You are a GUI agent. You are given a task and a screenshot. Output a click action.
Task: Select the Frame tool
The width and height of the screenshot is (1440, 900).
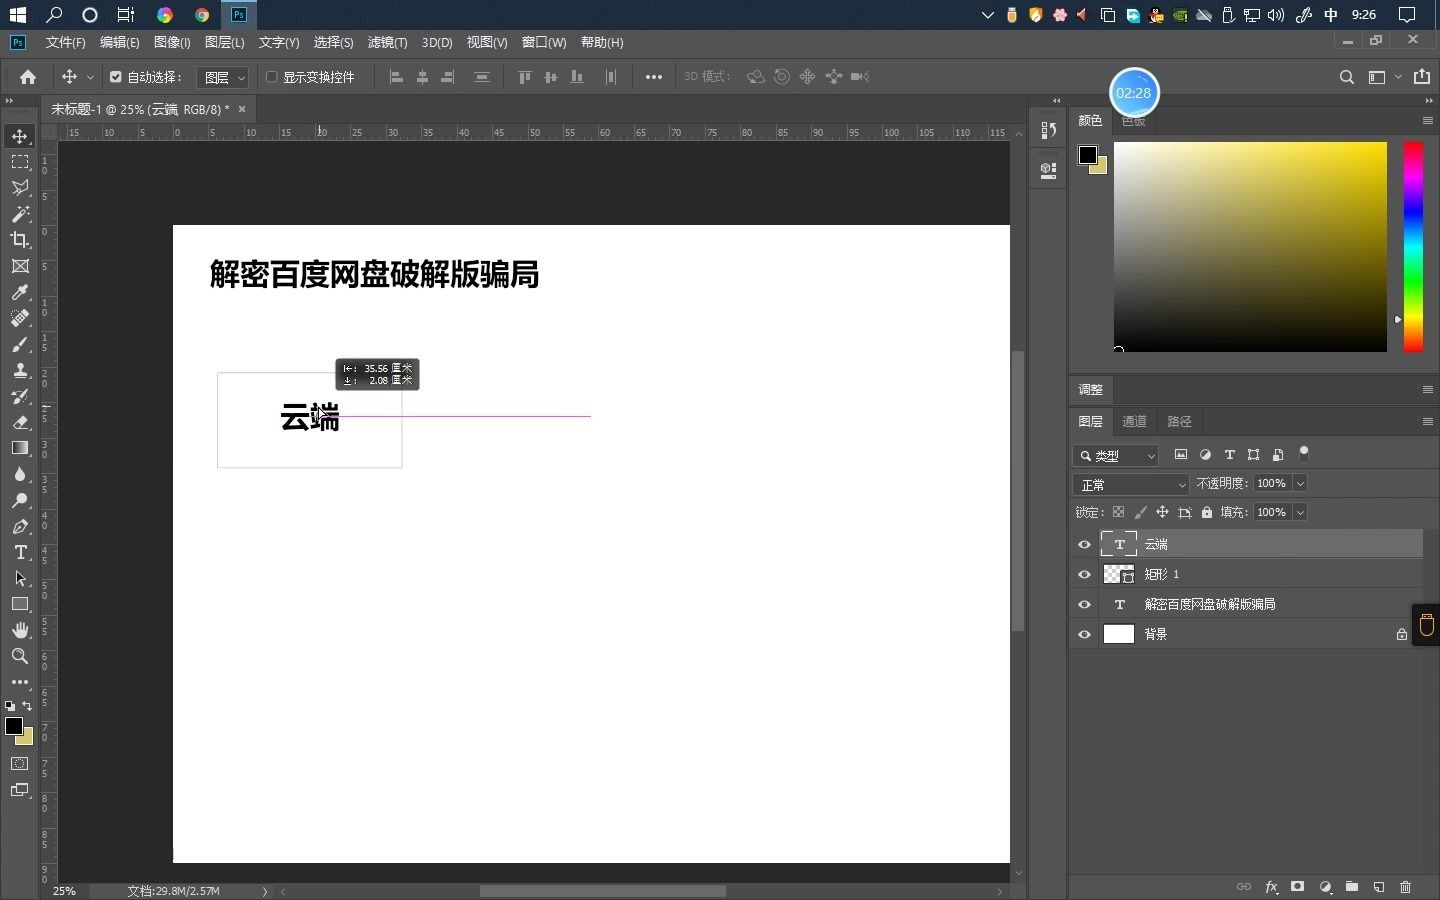20,266
